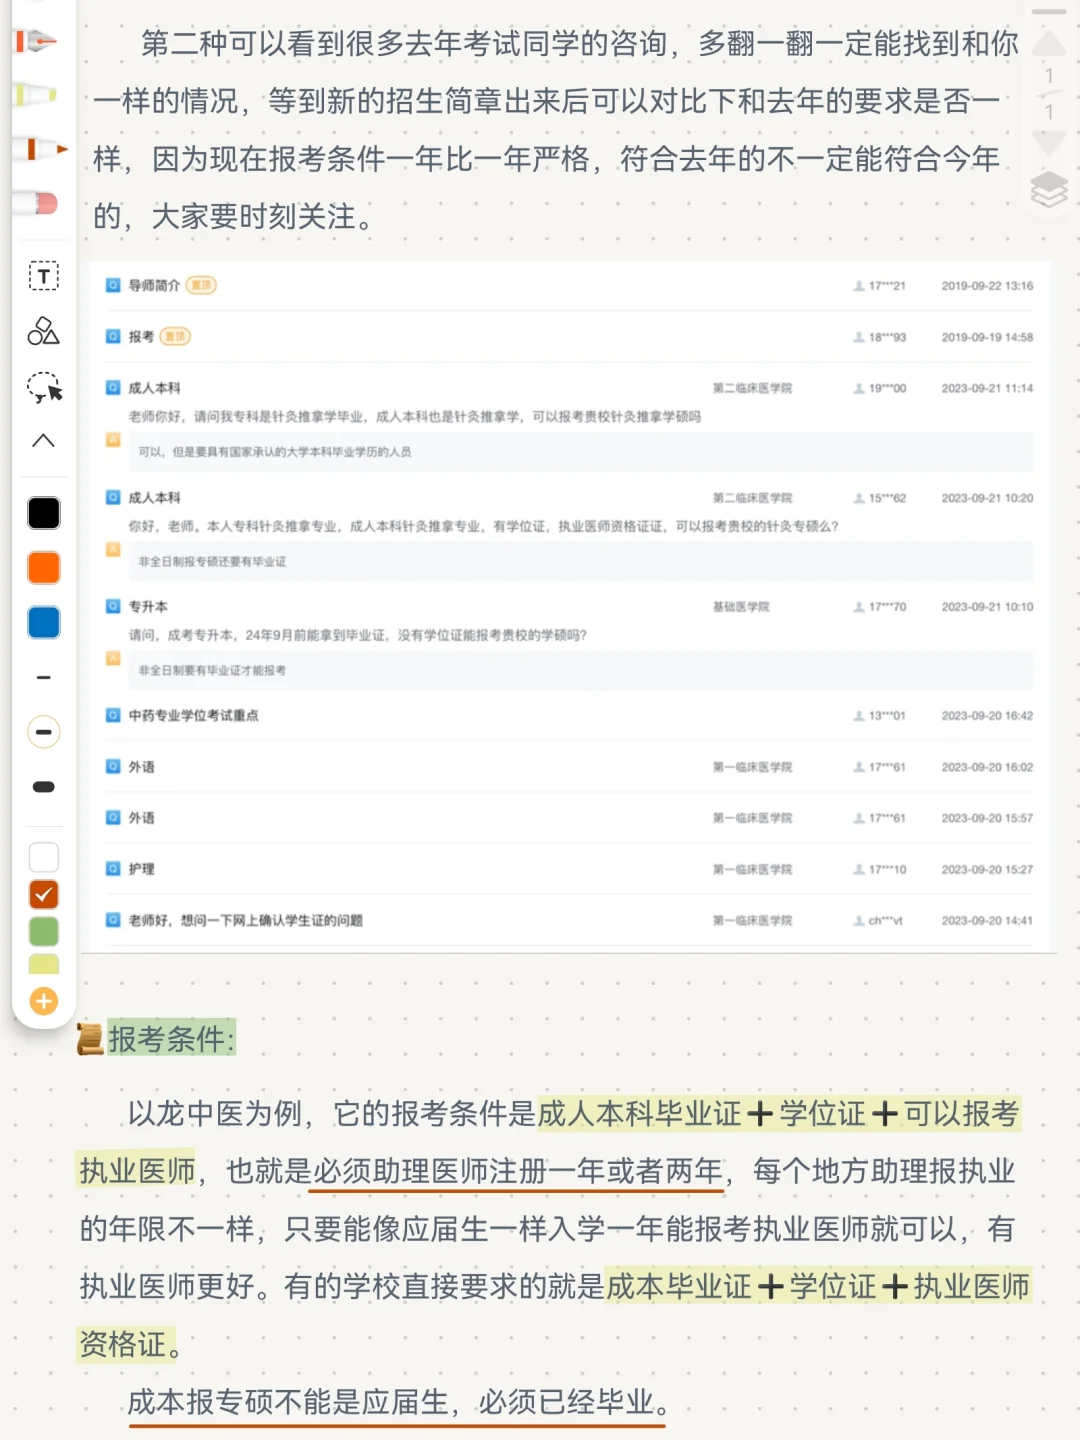Viewport: 1080px width, 1440px height.
Task: Add a new color with plus button
Action: [x=44, y=1001]
